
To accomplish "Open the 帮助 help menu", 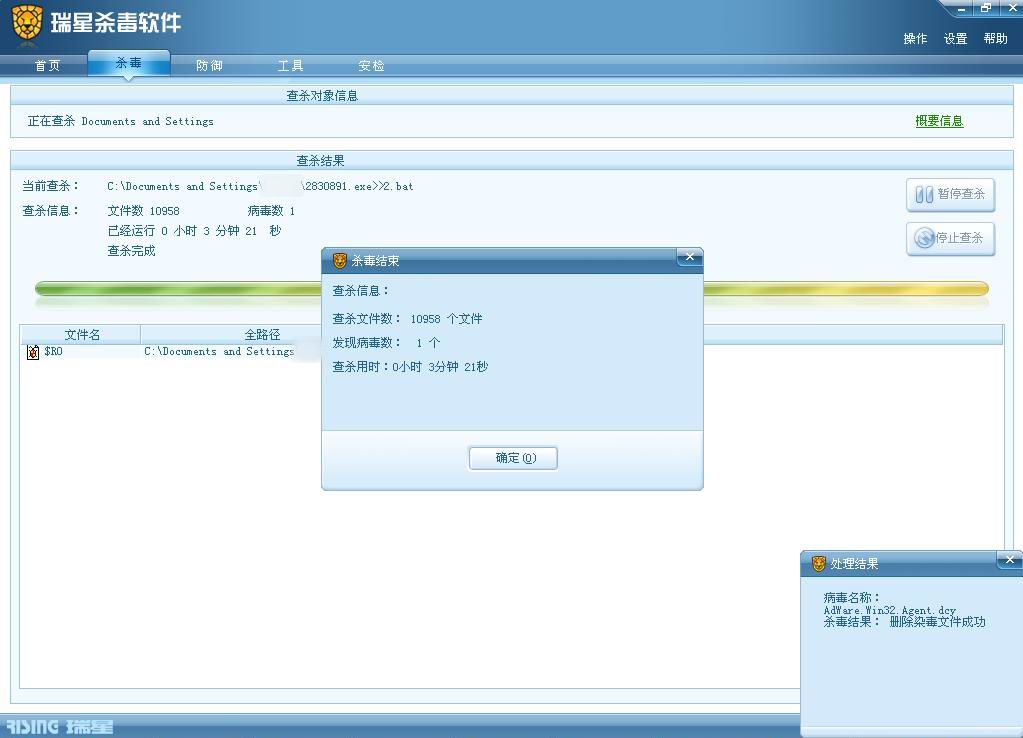I will point(996,38).
